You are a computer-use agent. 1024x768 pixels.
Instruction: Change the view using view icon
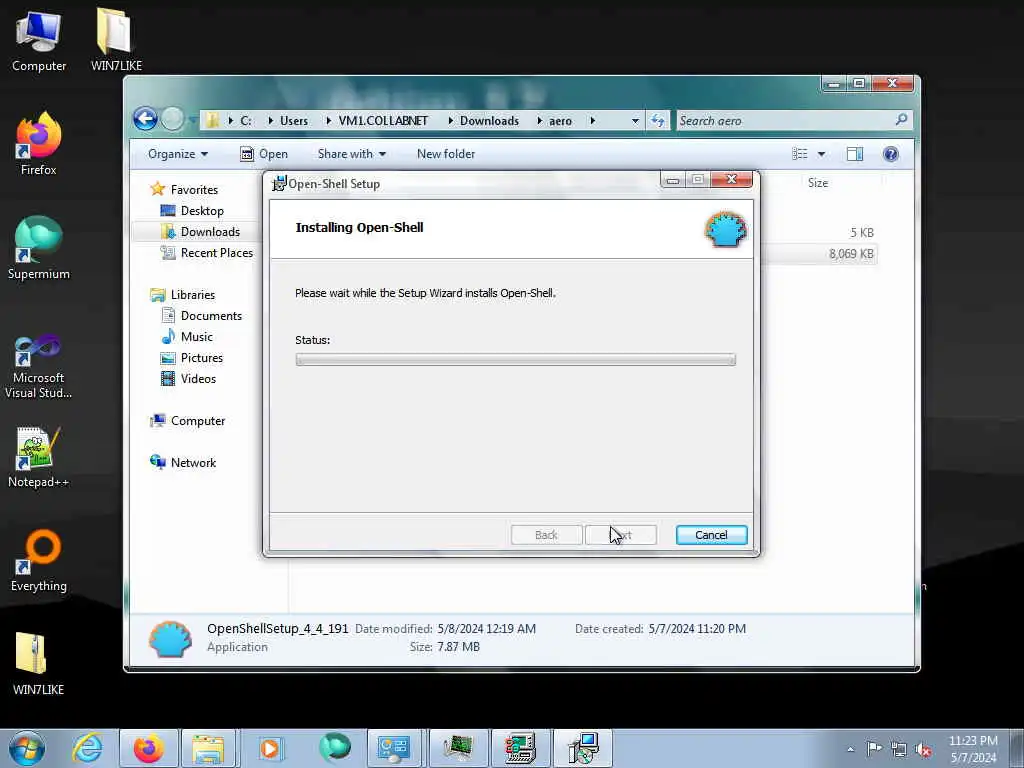coord(800,154)
